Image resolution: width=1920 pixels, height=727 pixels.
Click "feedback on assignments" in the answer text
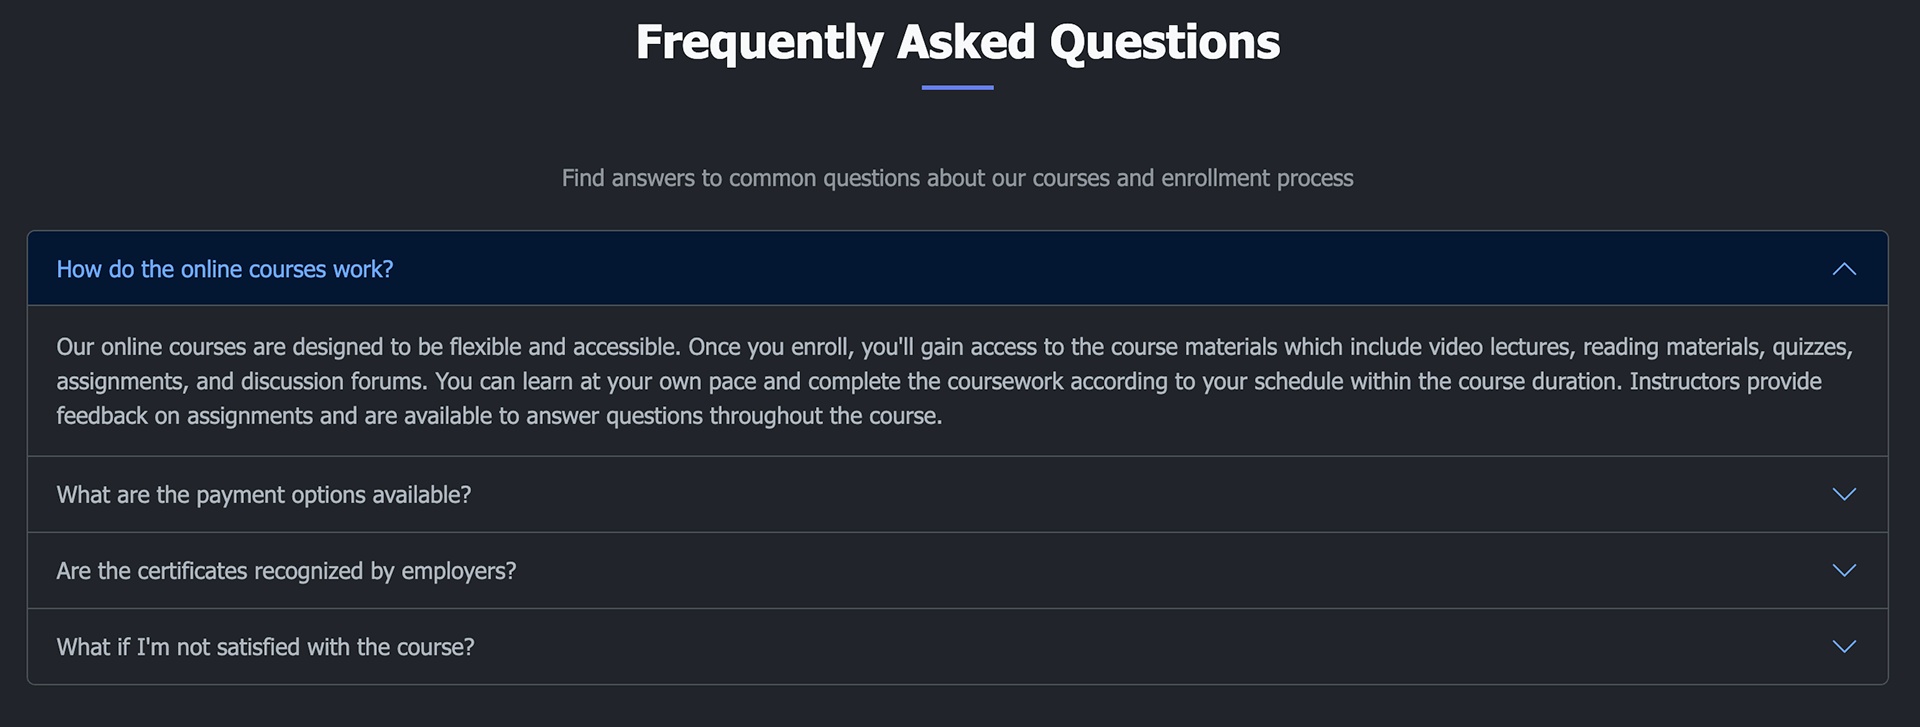tap(185, 416)
